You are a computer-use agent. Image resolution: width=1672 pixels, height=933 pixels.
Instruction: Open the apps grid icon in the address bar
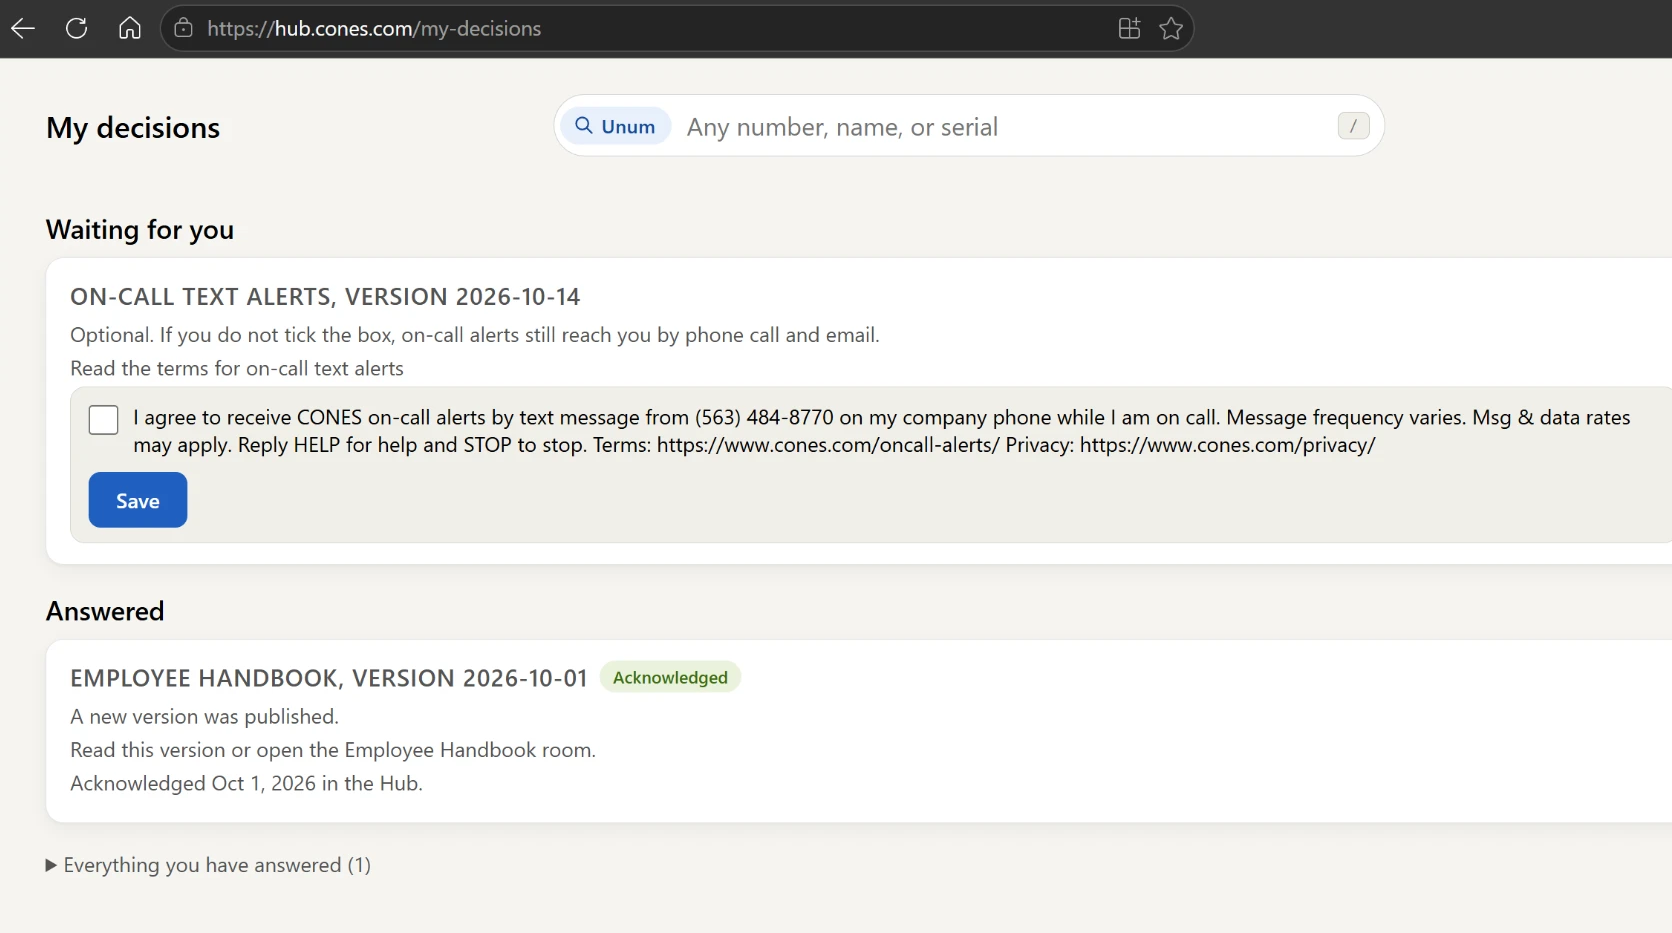click(x=1129, y=28)
